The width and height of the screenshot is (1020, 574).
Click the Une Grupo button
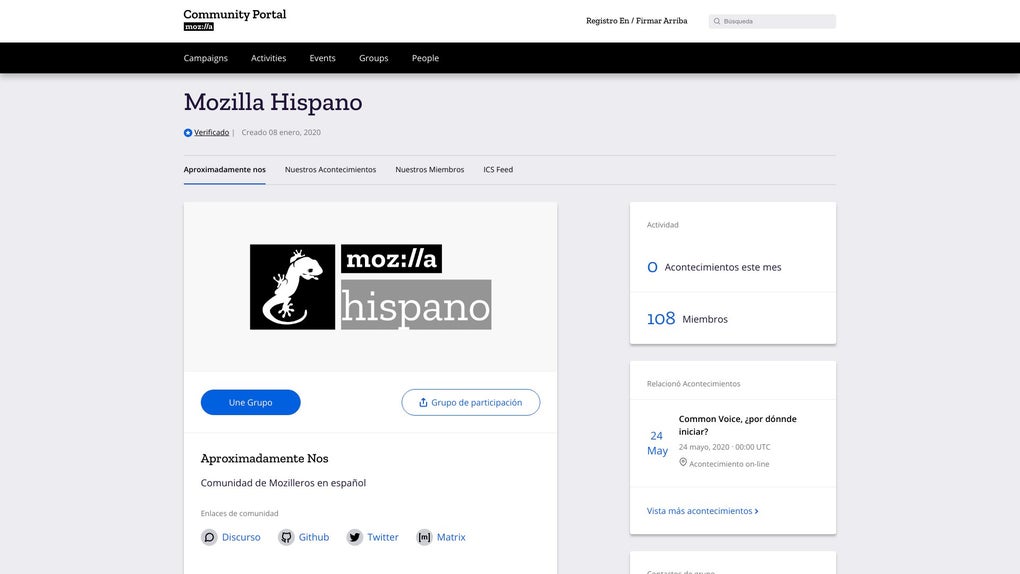pos(250,402)
